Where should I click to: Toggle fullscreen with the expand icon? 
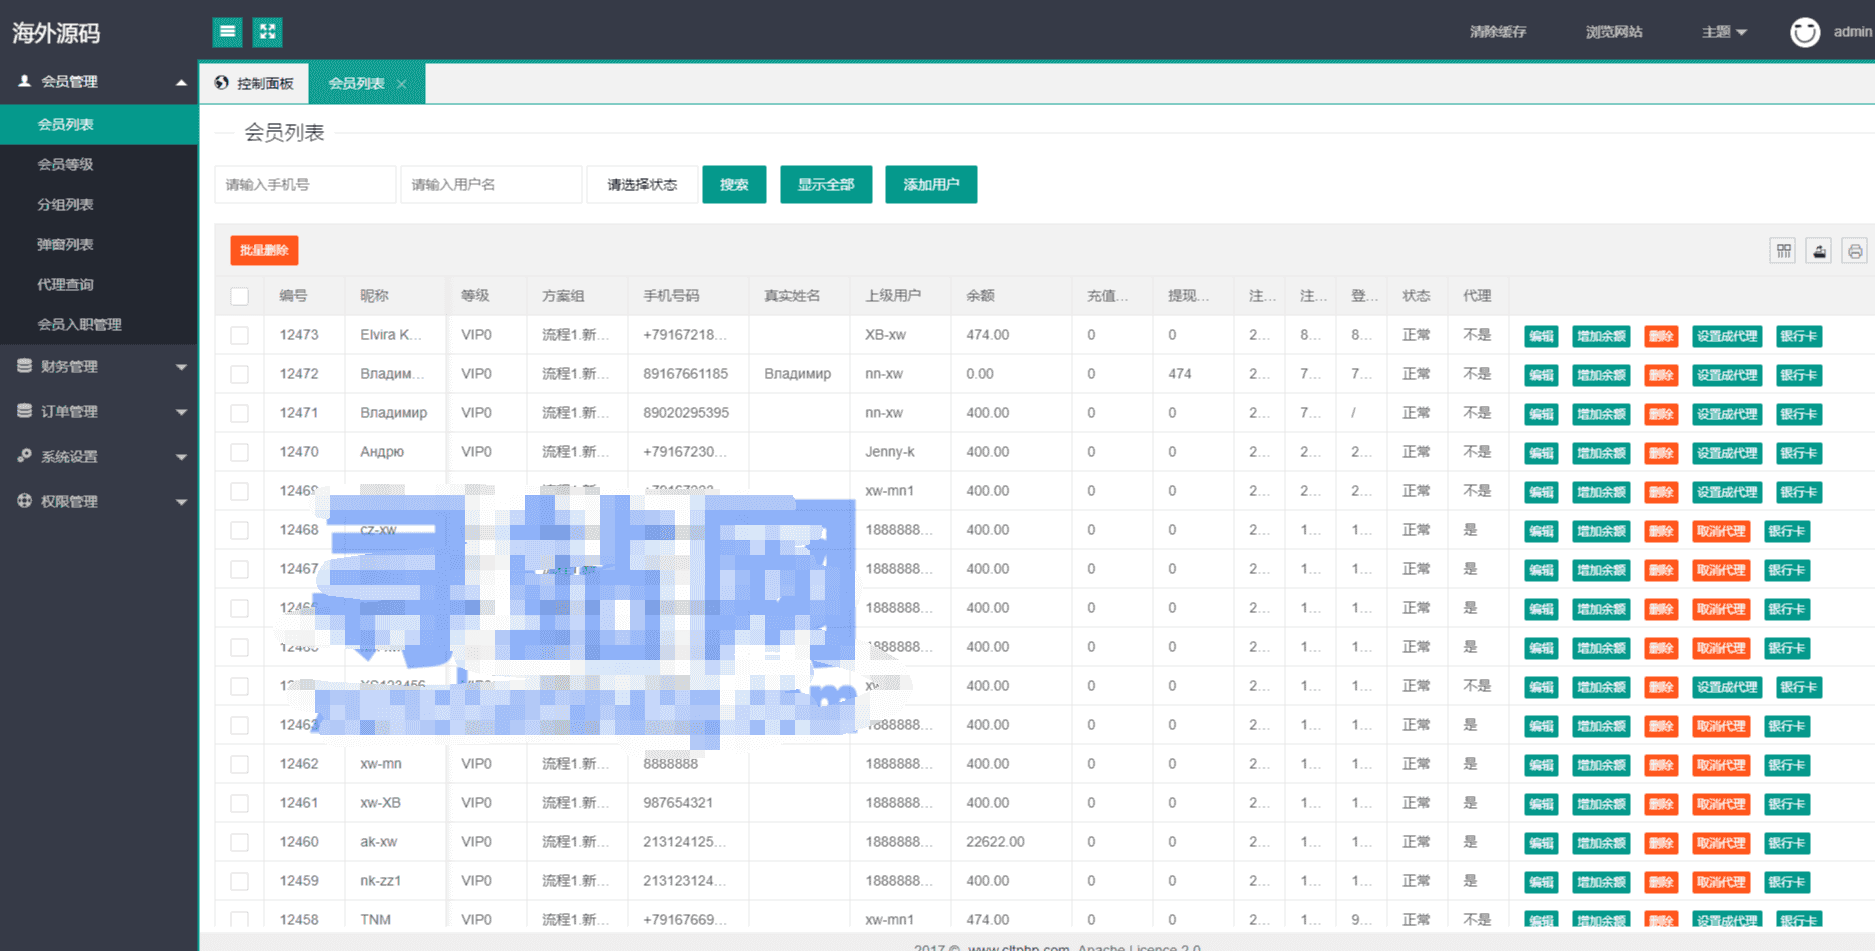pos(267,32)
